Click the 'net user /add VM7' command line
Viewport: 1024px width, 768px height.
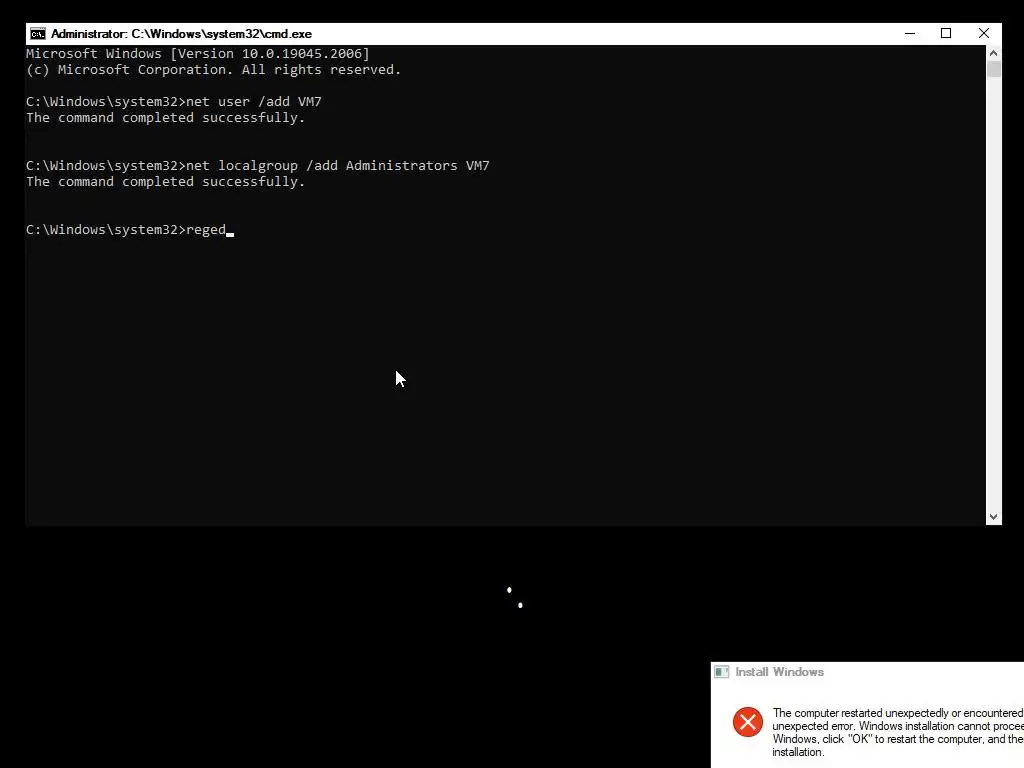click(x=174, y=101)
